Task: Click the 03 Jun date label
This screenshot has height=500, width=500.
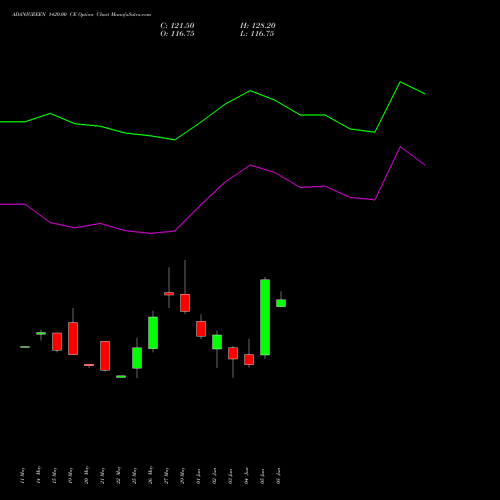Action: (230, 476)
